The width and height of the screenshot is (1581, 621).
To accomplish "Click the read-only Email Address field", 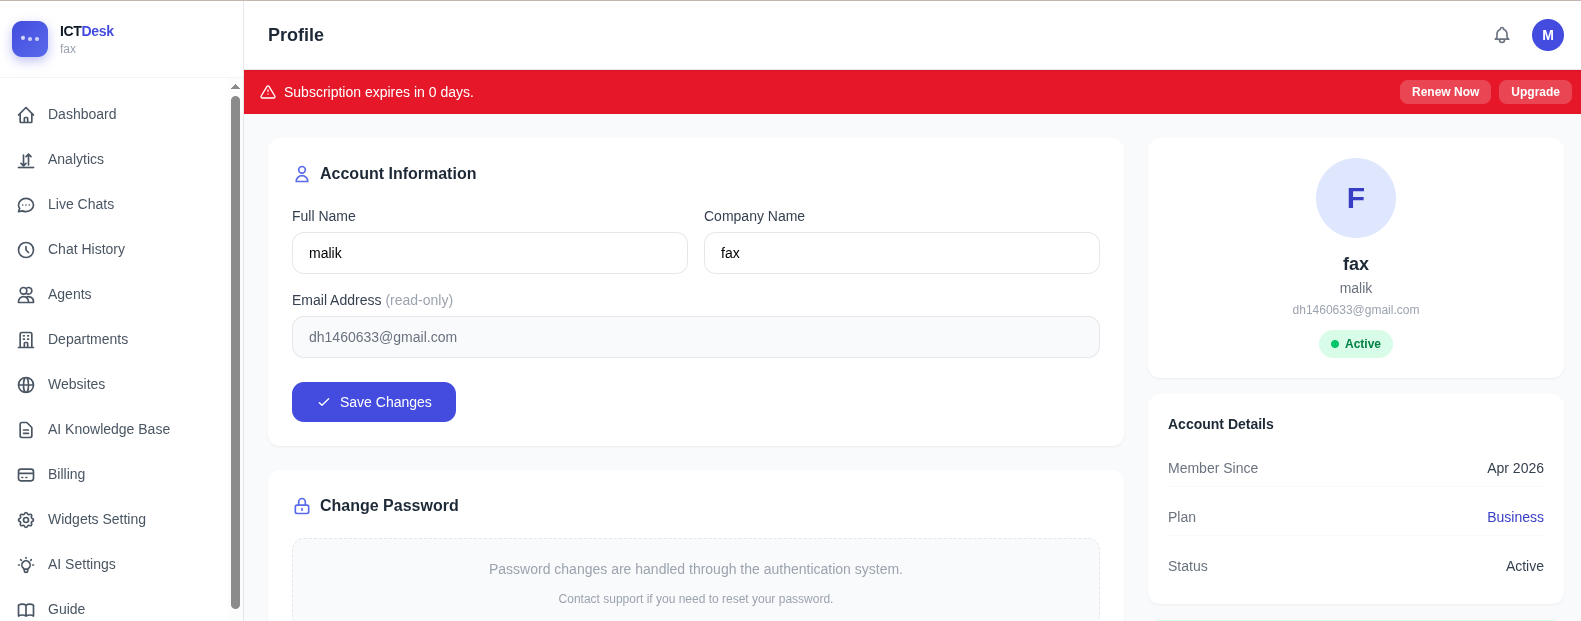I will point(696,337).
